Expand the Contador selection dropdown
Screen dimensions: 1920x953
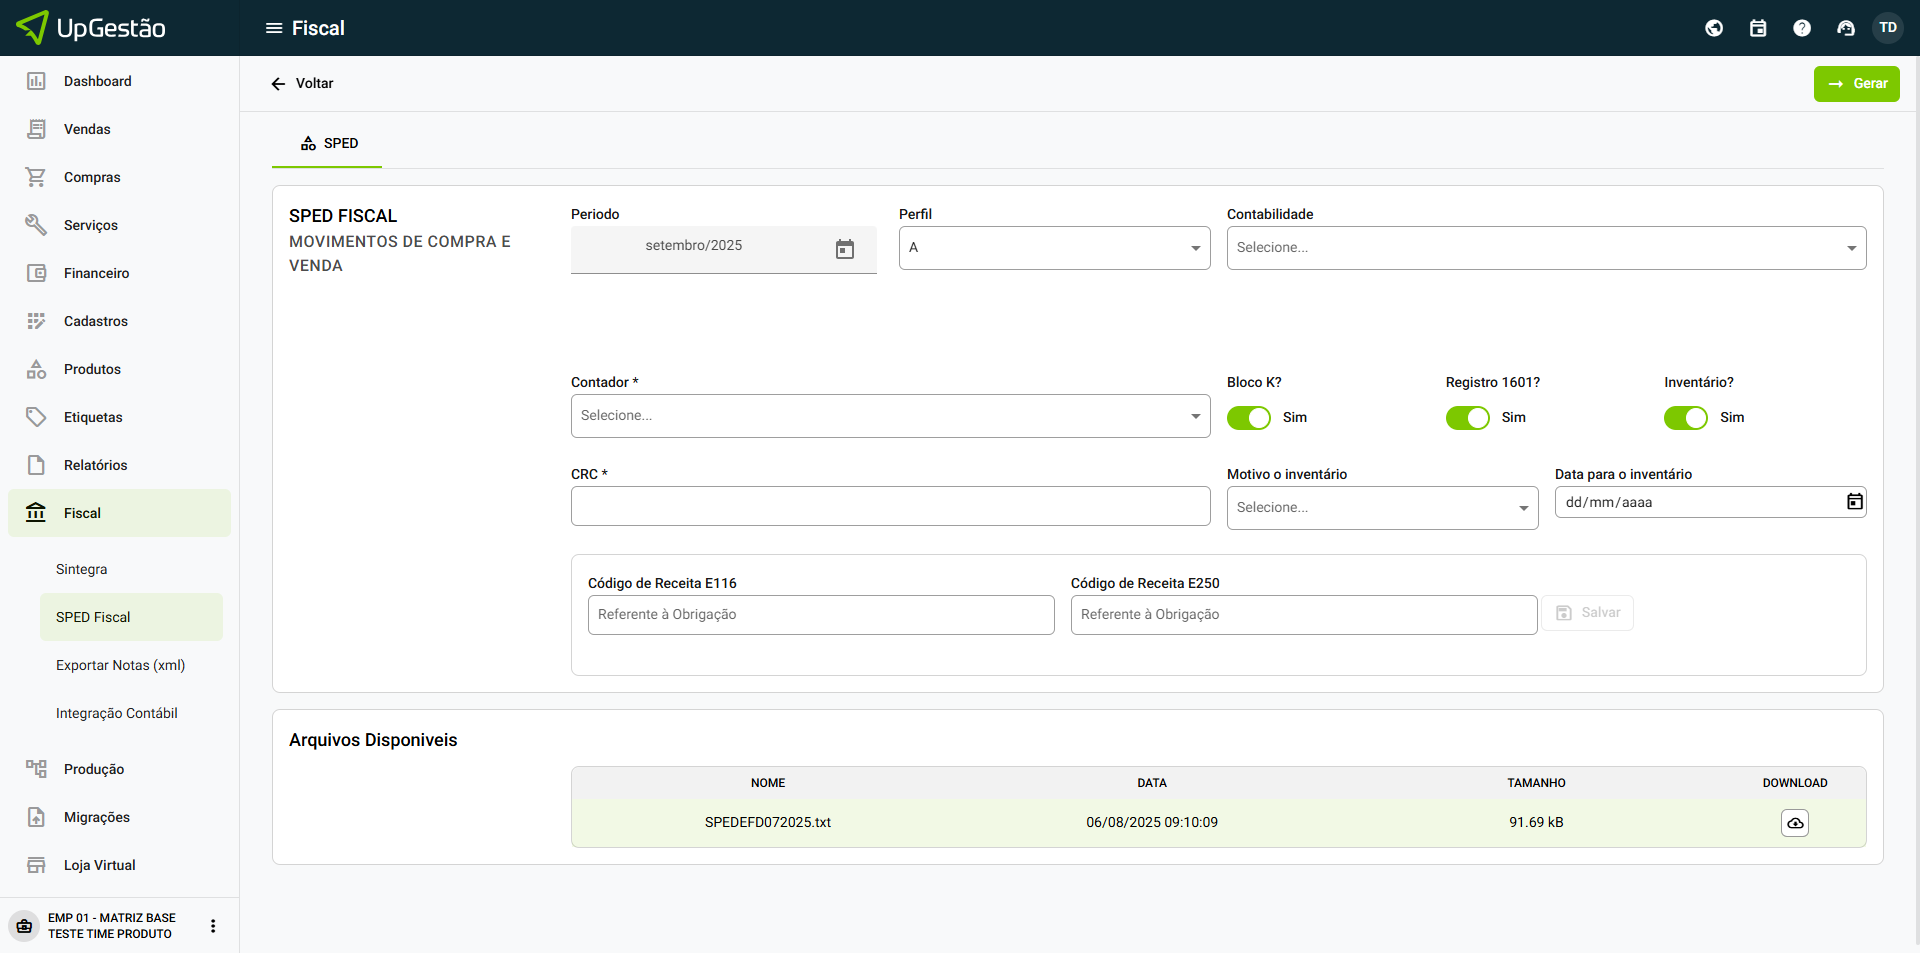(890, 416)
